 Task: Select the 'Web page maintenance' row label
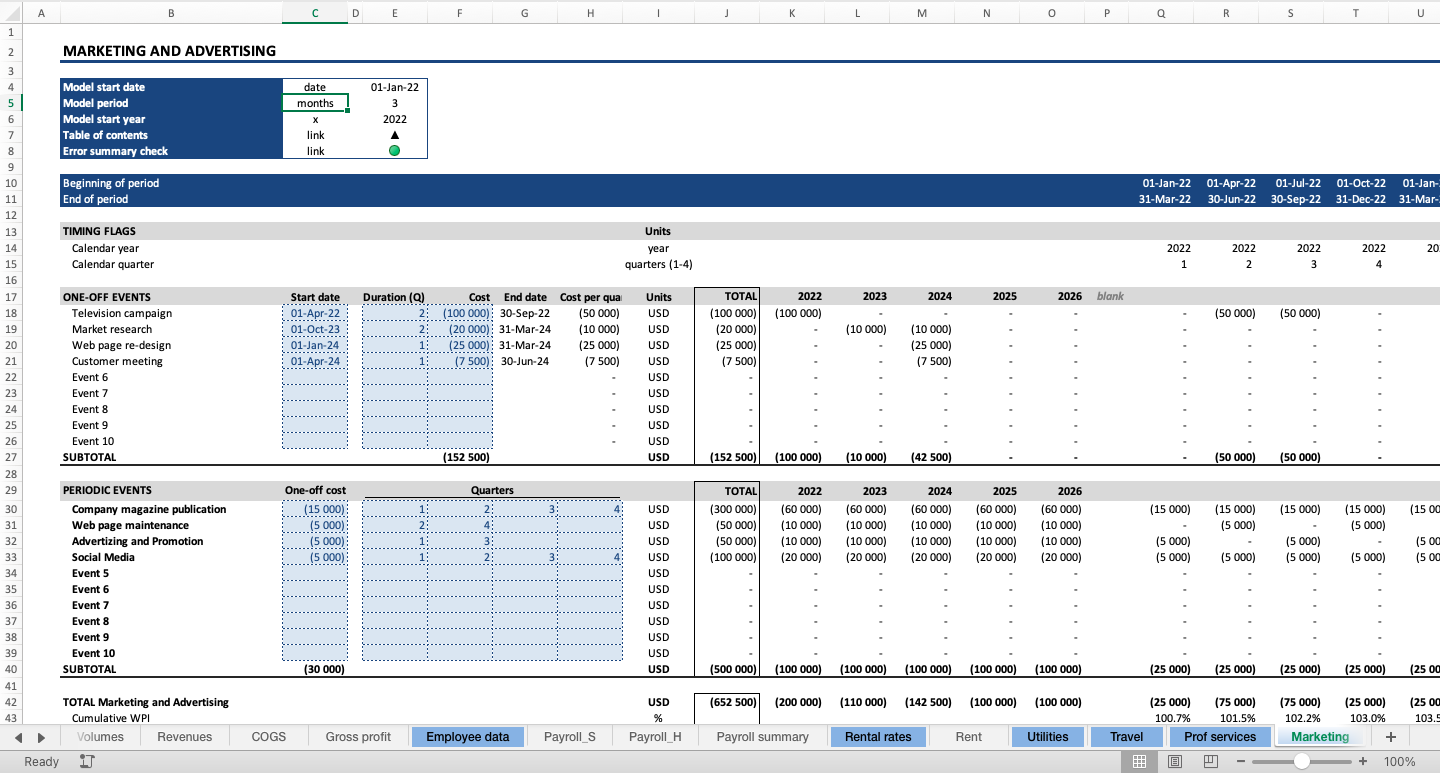pos(130,525)
